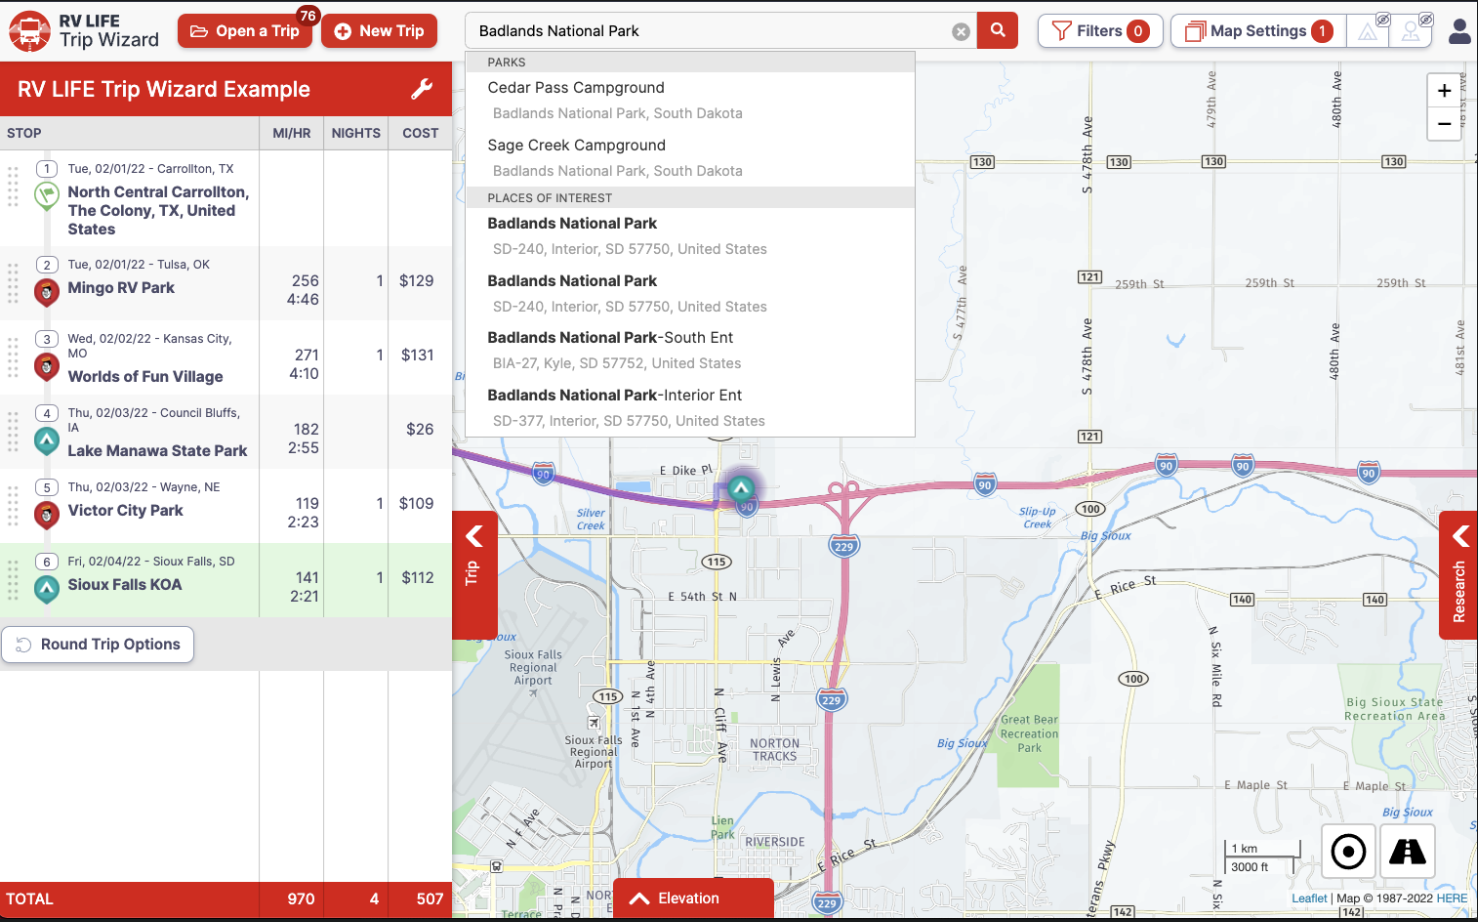Open the Map Settings dropdown
This screenshot has width=1478, height=922.
[x=1258, y=31]
